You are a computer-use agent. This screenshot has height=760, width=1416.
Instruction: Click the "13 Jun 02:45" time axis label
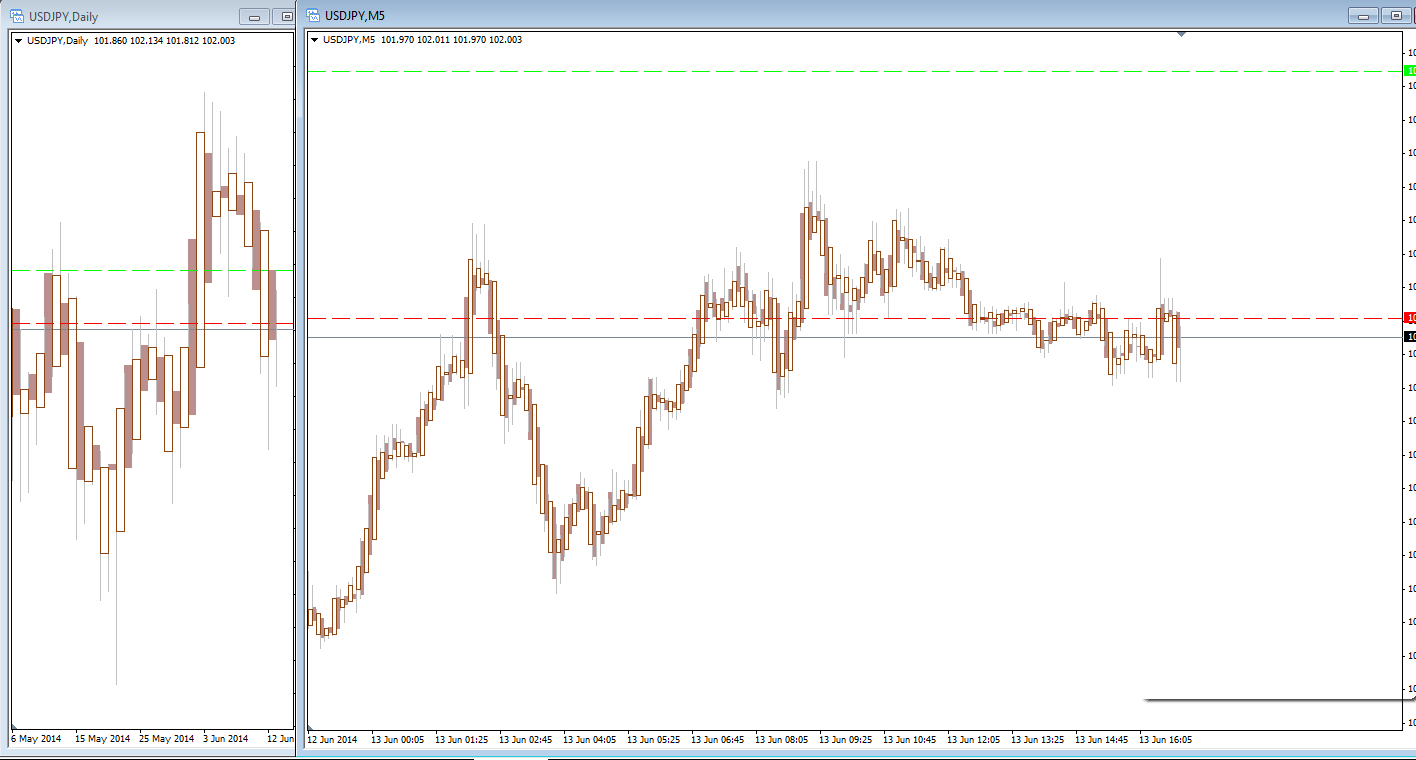tap(525, 740)
